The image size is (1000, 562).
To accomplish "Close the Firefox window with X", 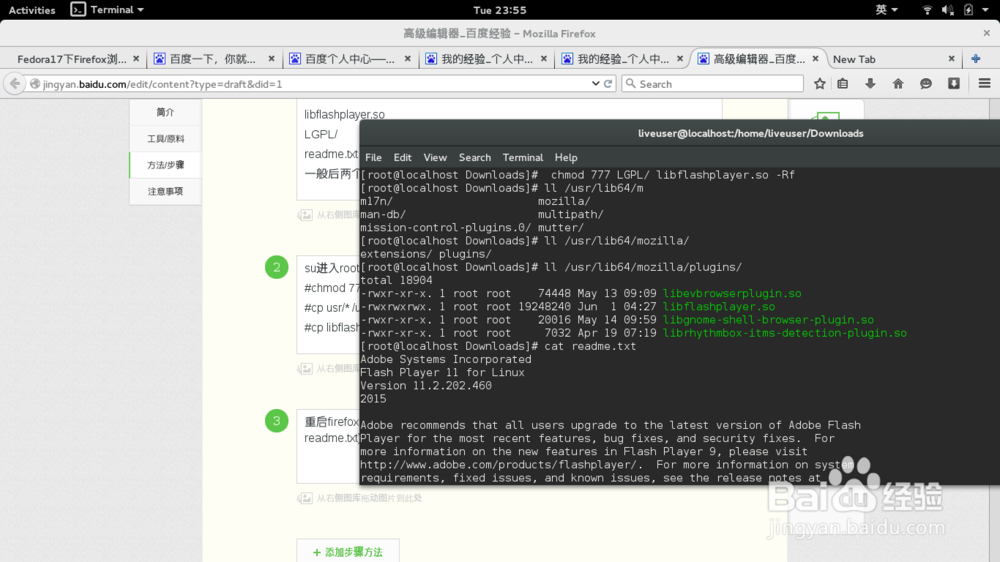I will pos(986,33).
